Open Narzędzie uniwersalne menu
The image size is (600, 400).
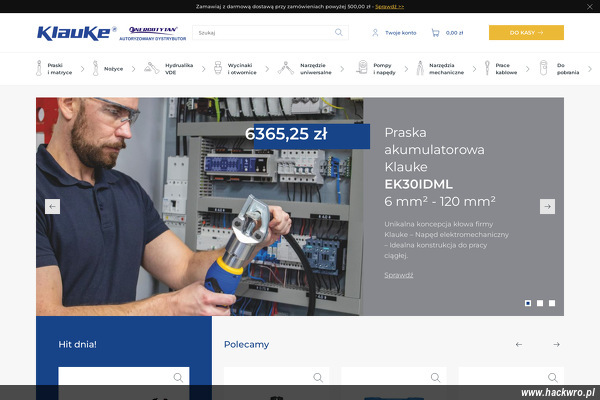(316, 69)
